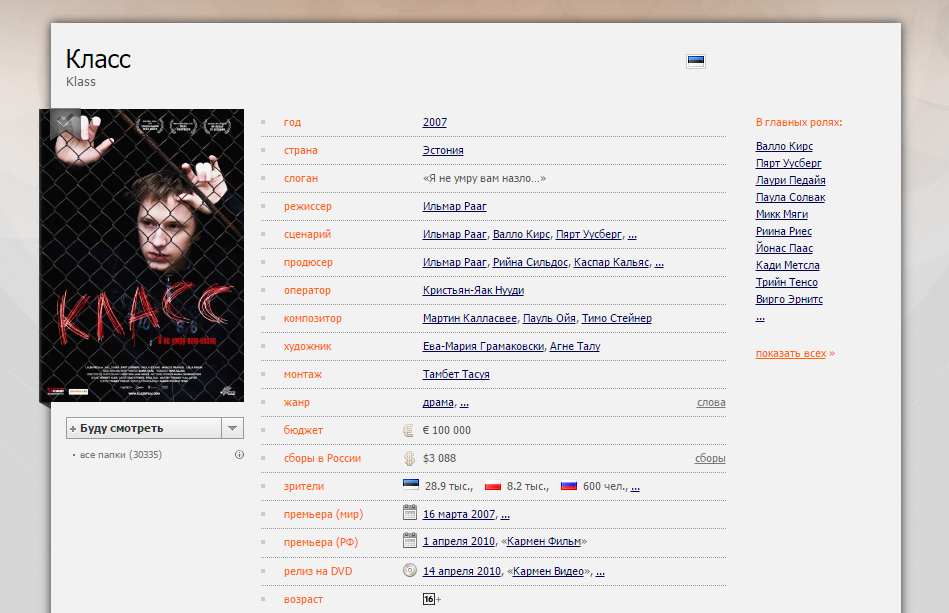Image resolution: width=949 pixels, height=613 pixels.
Task: Click the Estonian flag icon near the title
Action: tap(696, 61)
